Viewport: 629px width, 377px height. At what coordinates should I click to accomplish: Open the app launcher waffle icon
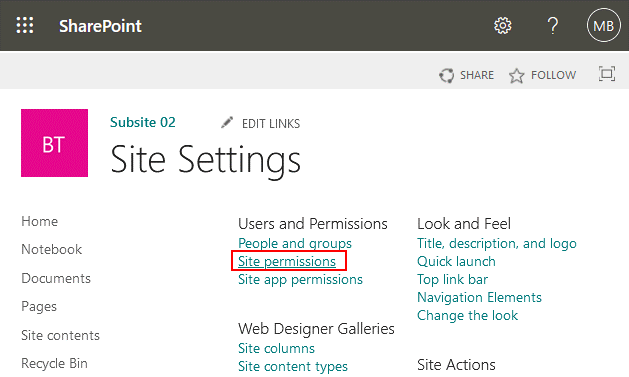25,25
